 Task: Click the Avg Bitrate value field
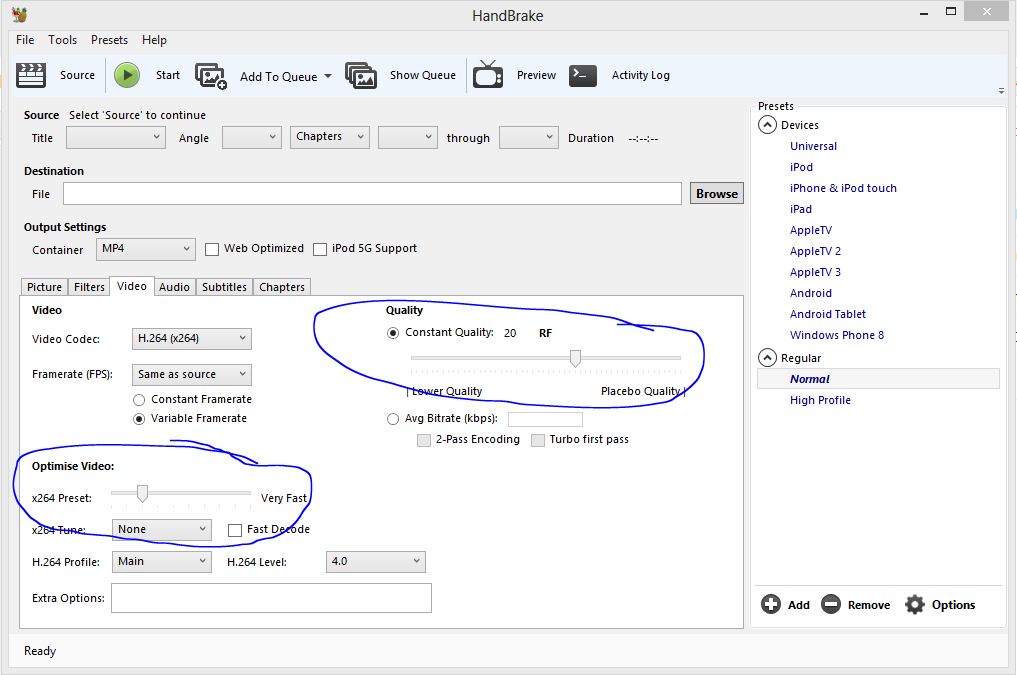point(545,420)
